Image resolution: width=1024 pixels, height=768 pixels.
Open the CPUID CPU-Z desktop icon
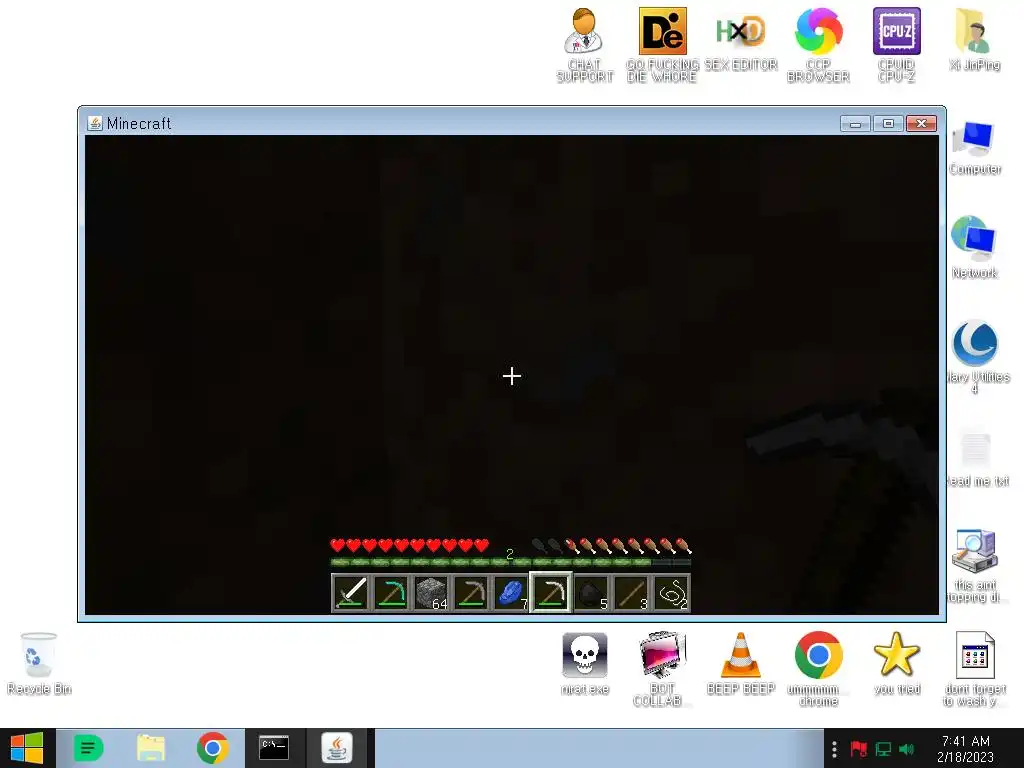click(x=897, y=45)
